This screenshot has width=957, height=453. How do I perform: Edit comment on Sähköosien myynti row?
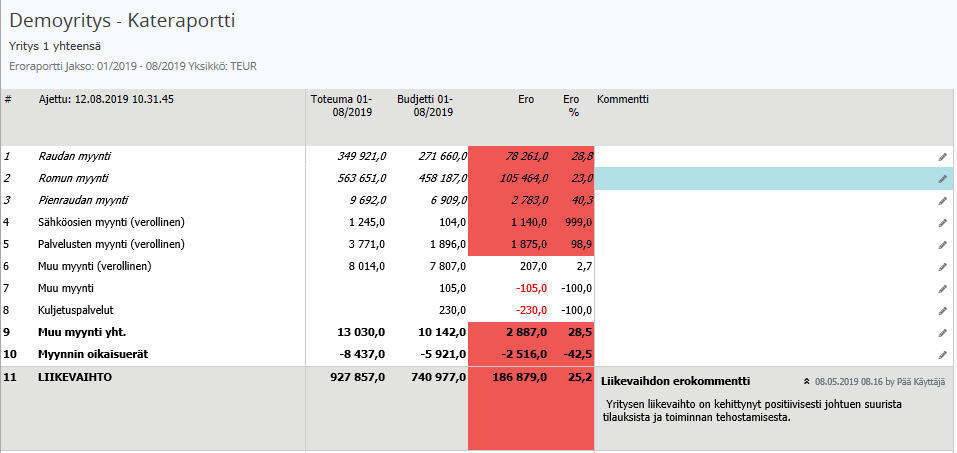tap(941, 223)
